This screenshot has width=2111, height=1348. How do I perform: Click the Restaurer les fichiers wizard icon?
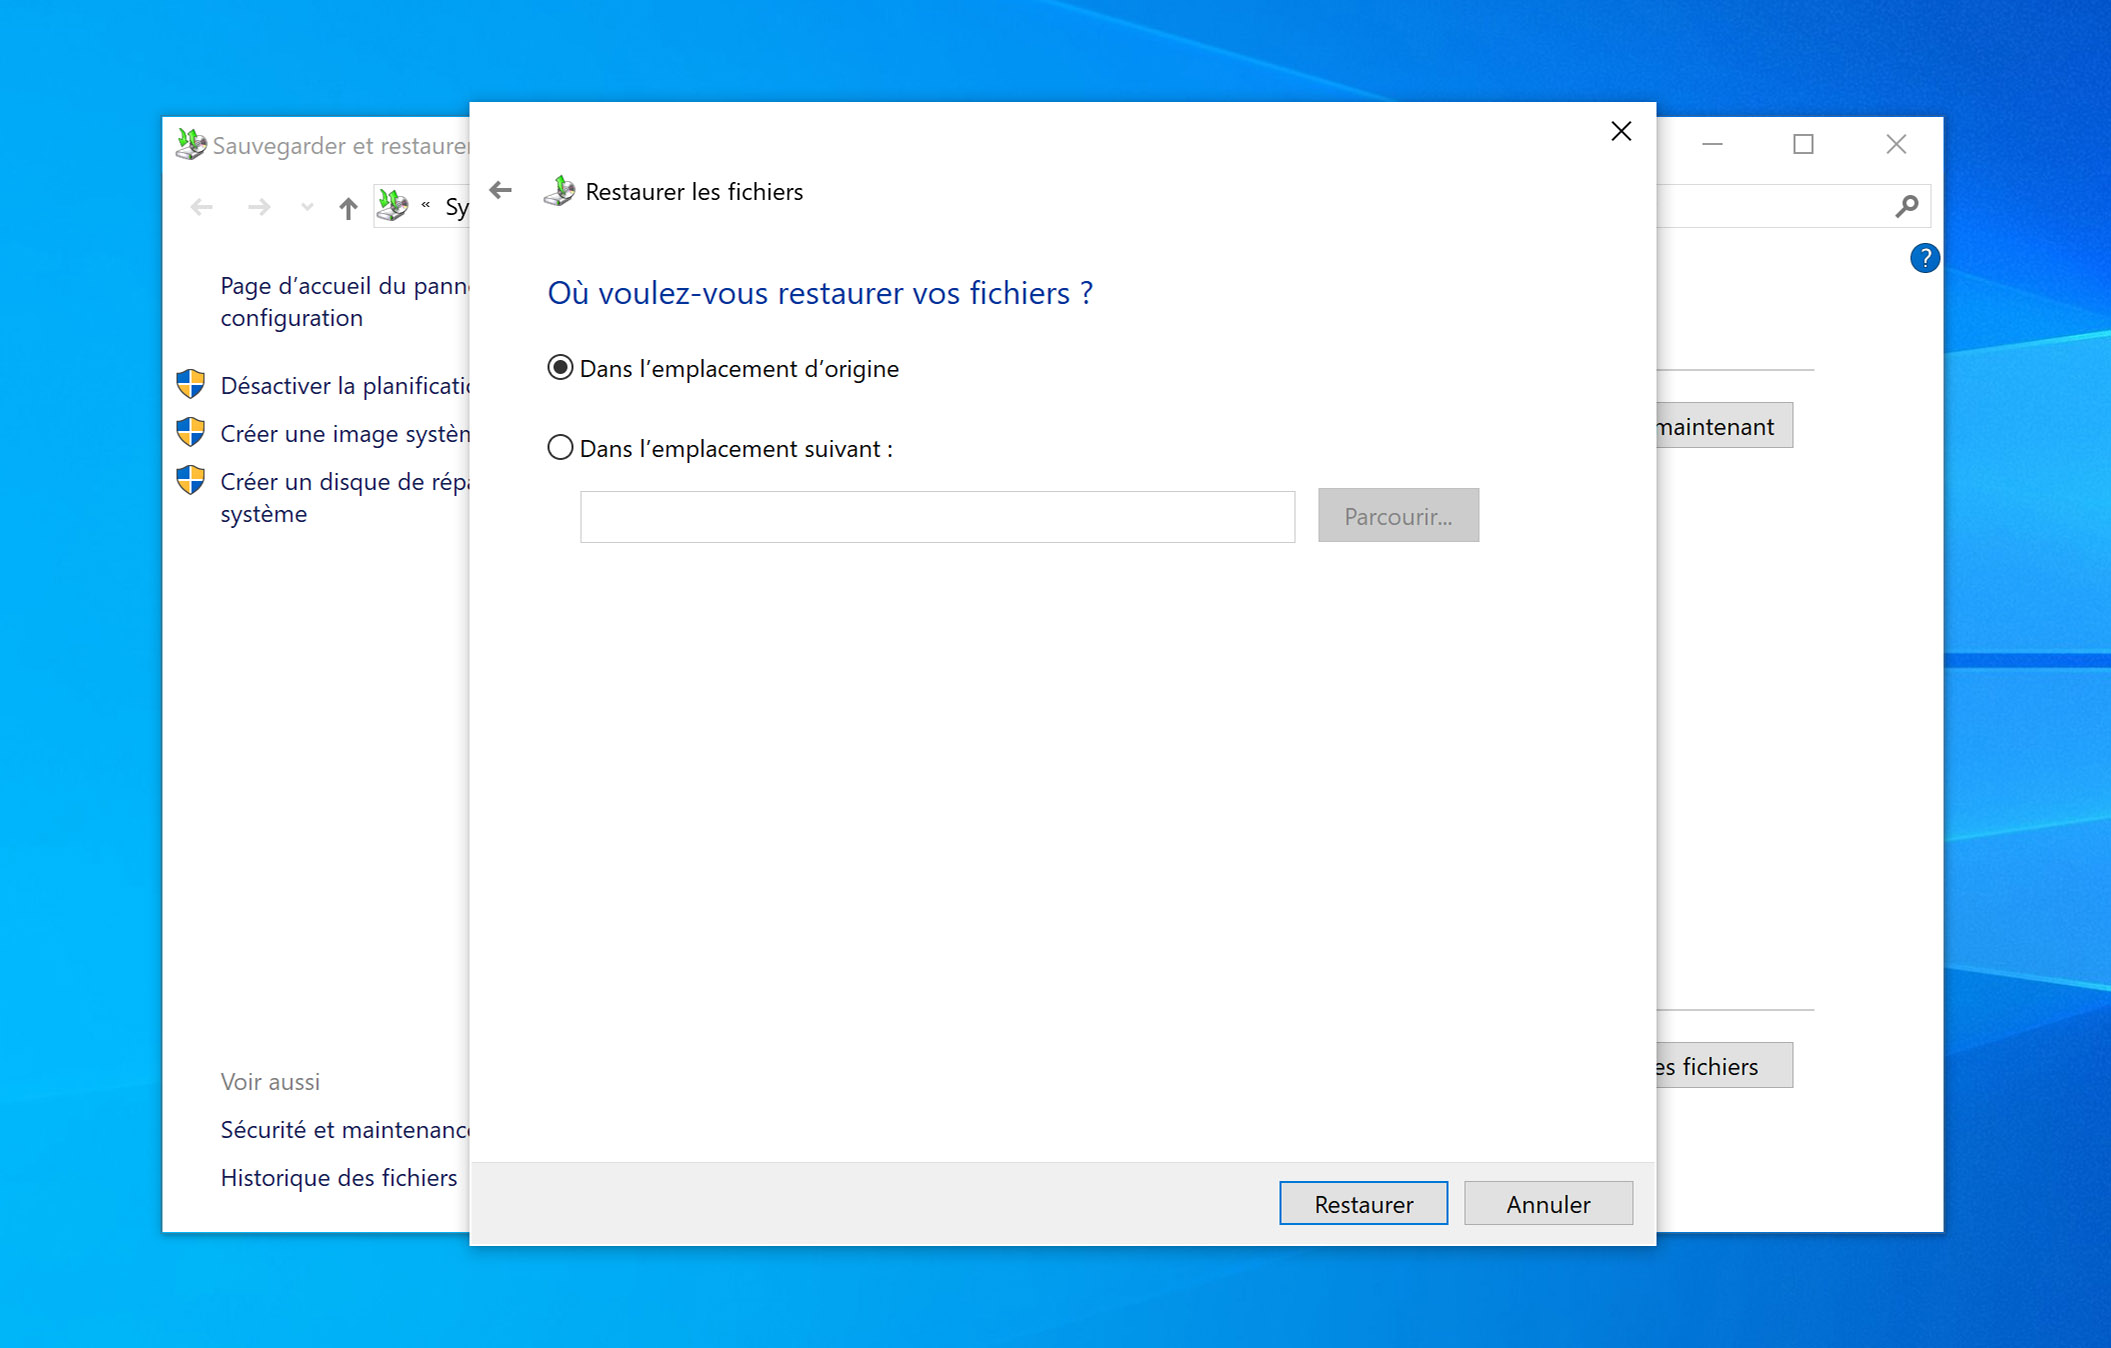point(559,190)
